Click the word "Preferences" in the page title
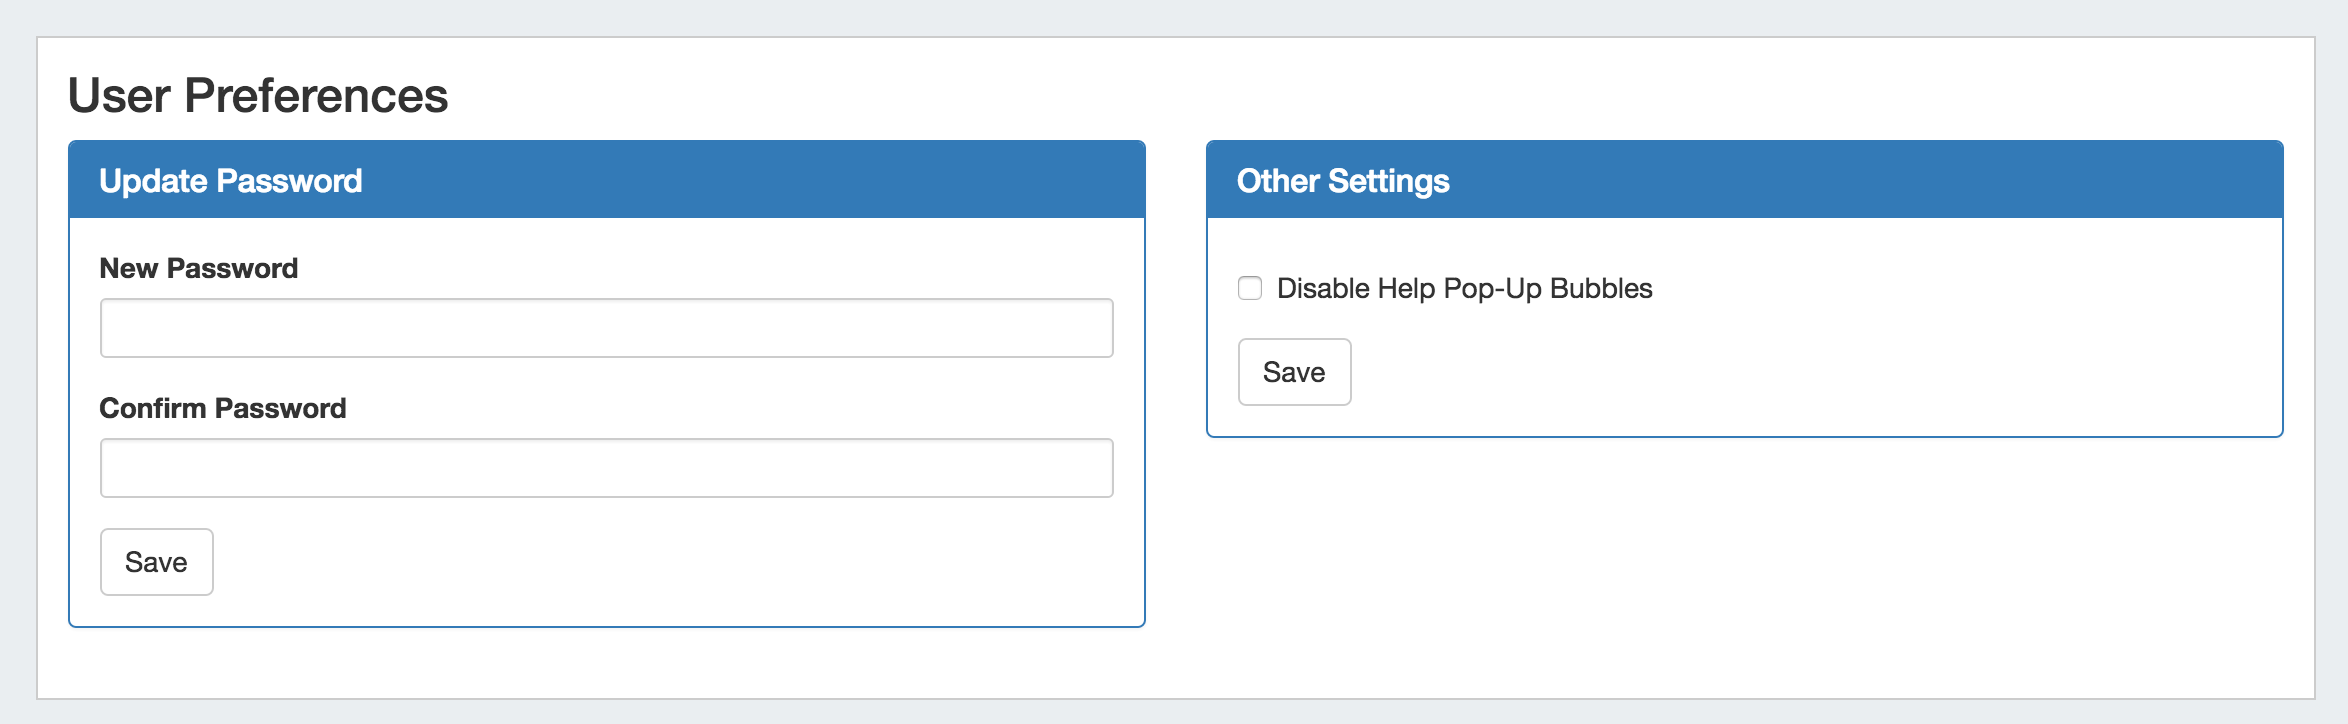This screenshot has height=724, width=2348. point(316,96)
